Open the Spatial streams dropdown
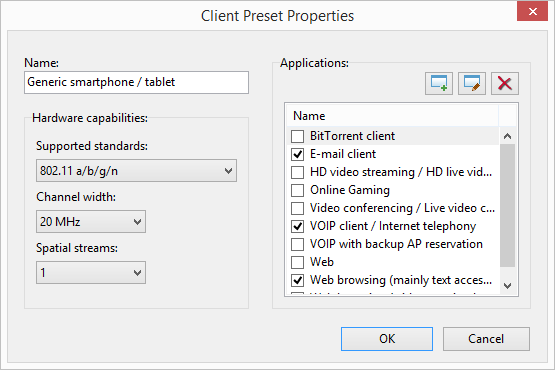Viewport: 555px width, 370px height. pos(91,273)
